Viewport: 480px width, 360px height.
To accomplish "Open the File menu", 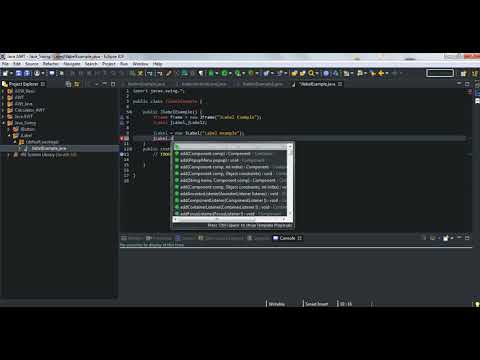I will (x=6, y=64).
